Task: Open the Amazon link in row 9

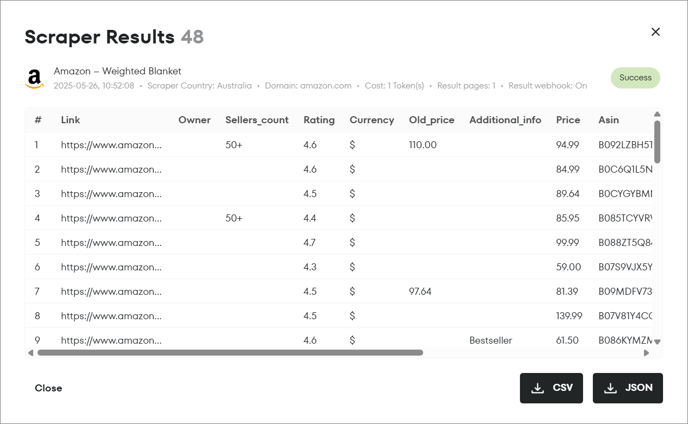Action: tap(111, 340)
